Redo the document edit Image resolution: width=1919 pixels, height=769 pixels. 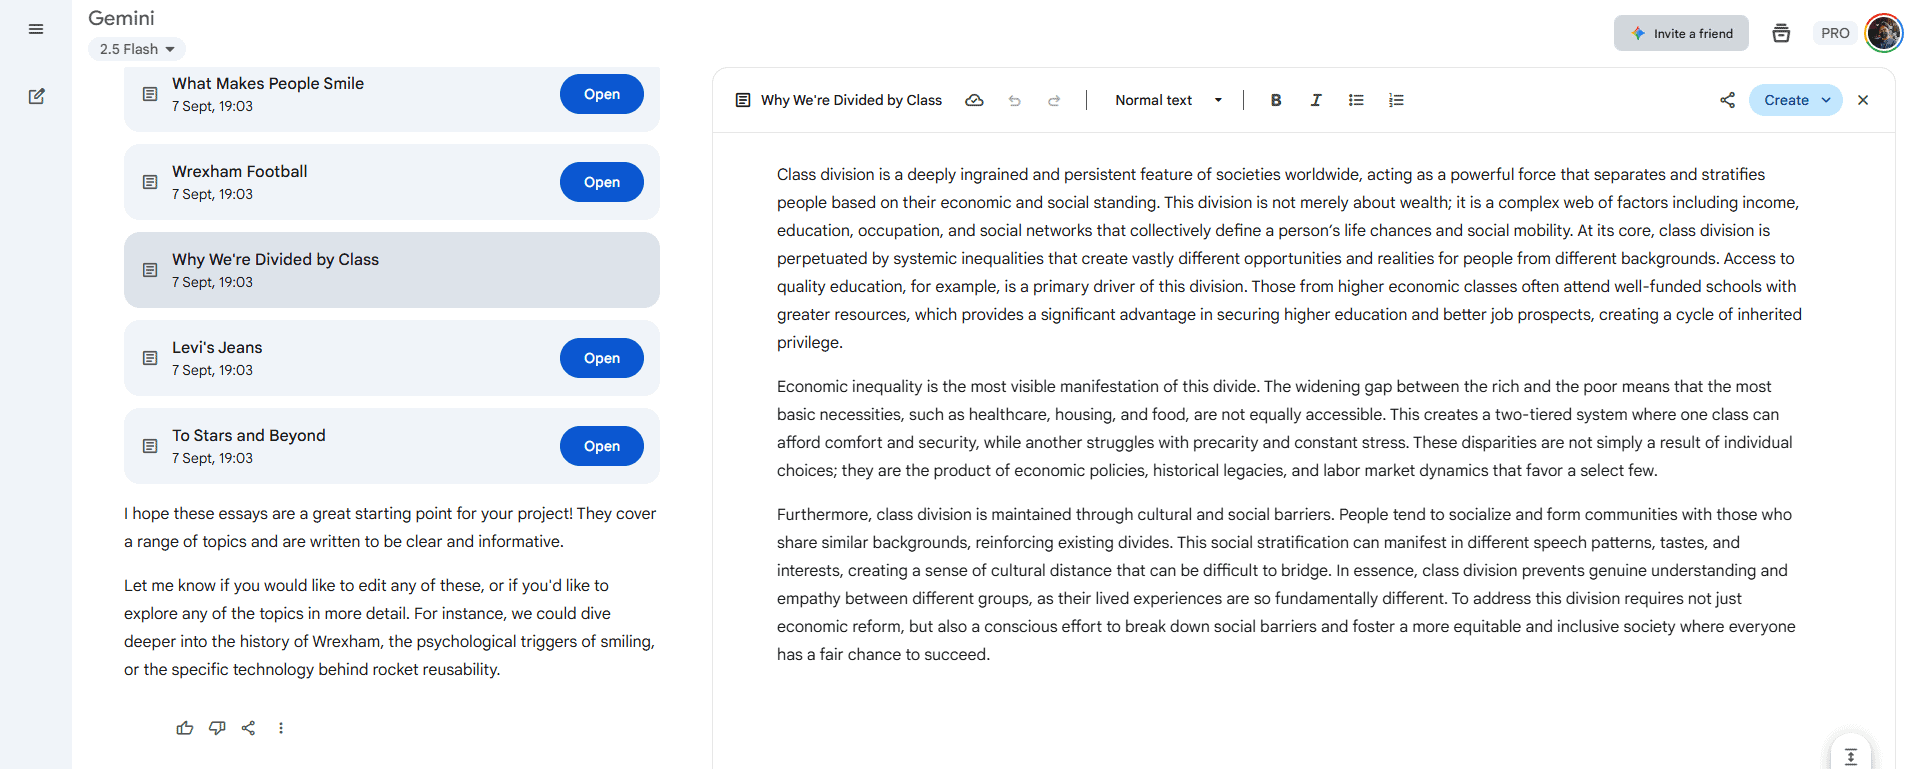(1054, 100)
